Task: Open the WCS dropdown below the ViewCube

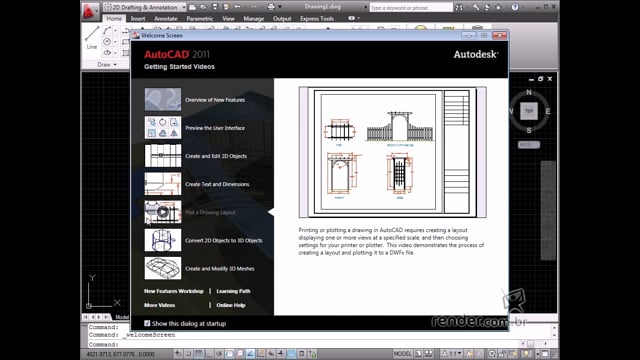Action: pyautogui.click(x=529, y=145)
